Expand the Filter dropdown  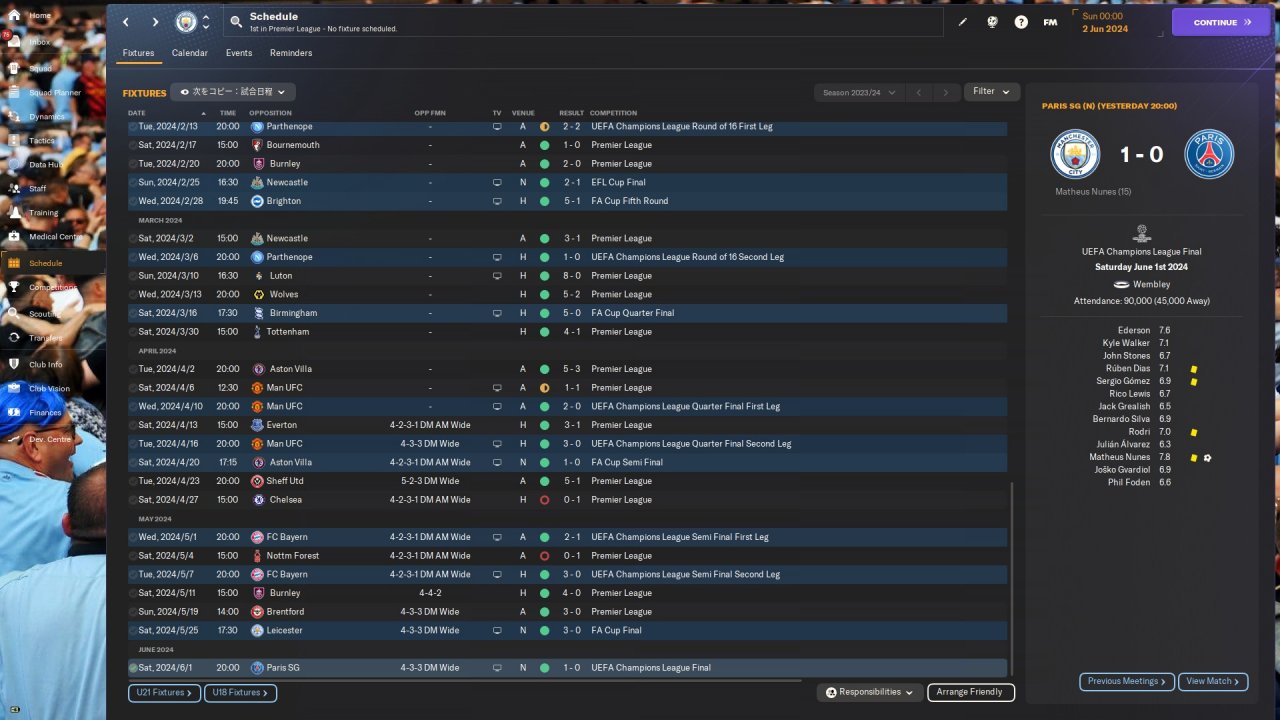[x=991, y=92]
